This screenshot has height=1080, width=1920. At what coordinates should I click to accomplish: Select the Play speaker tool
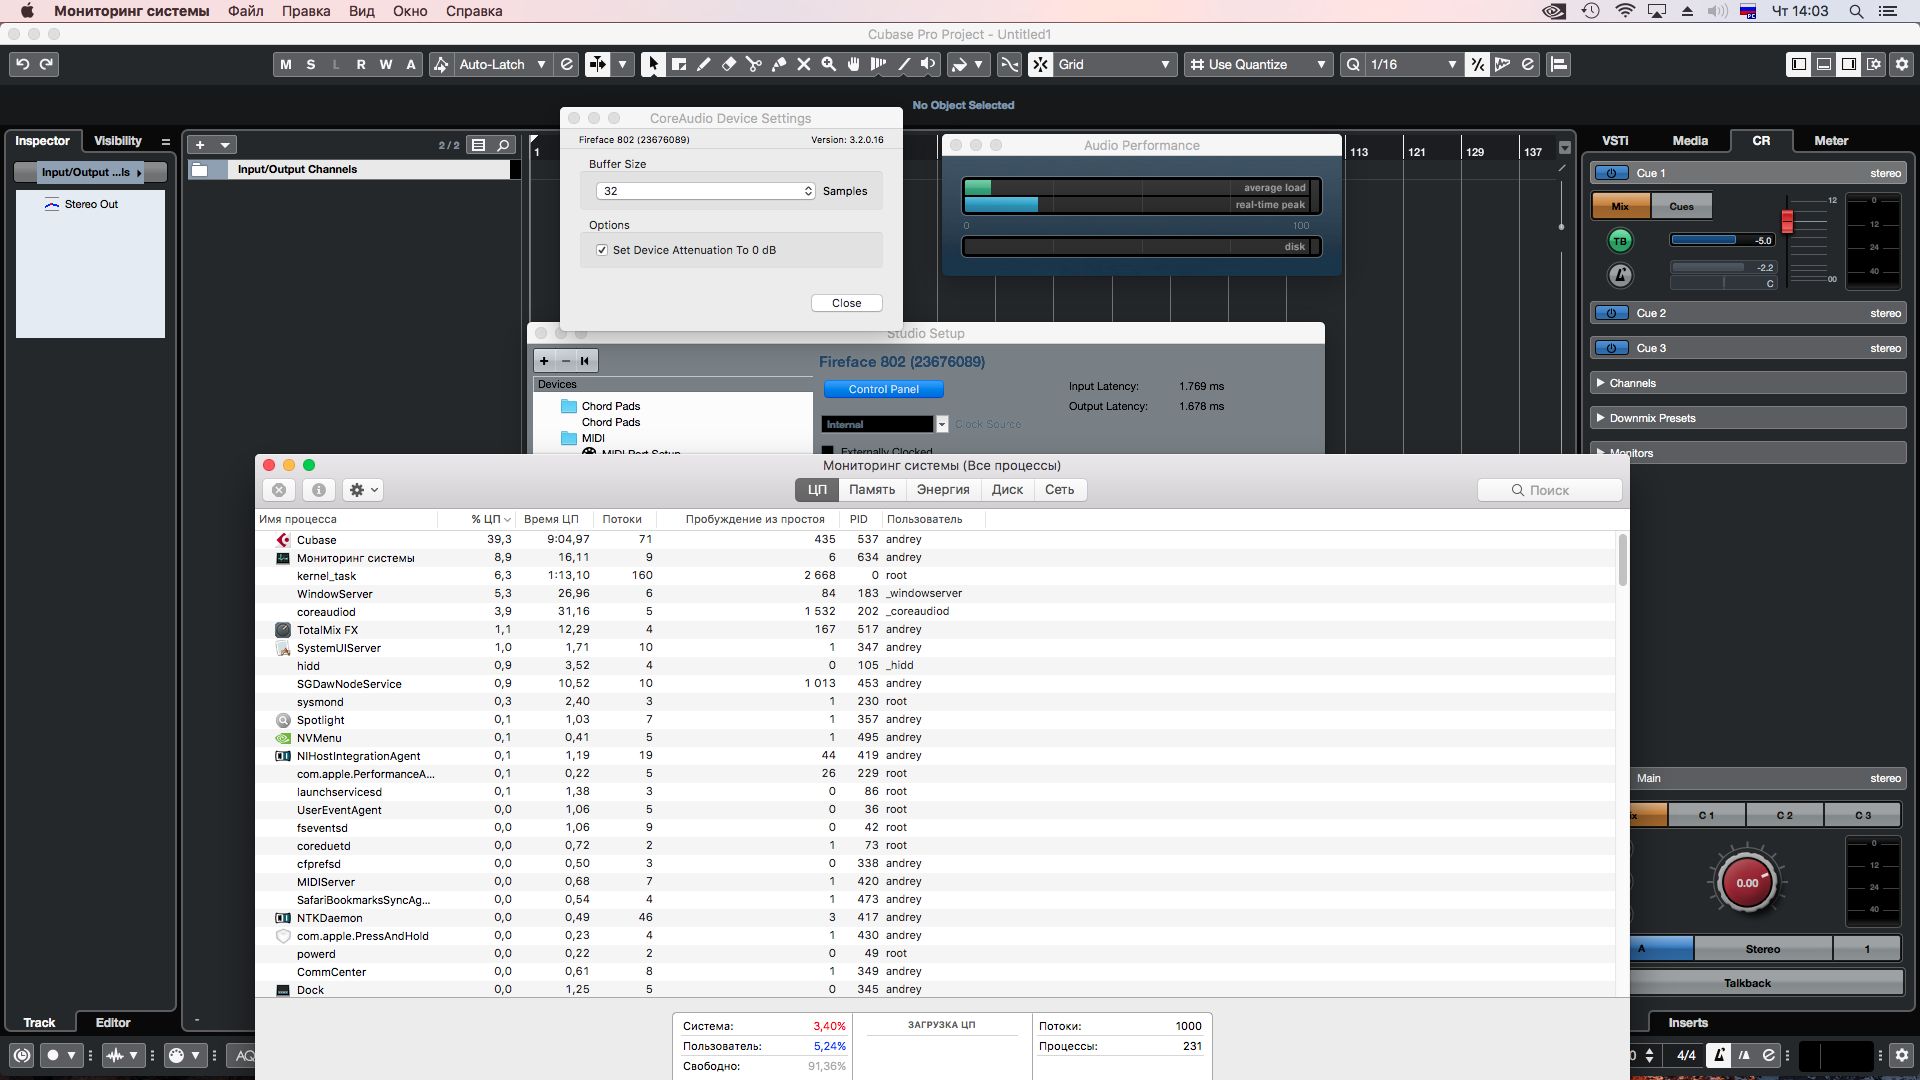tap(929, 64)
